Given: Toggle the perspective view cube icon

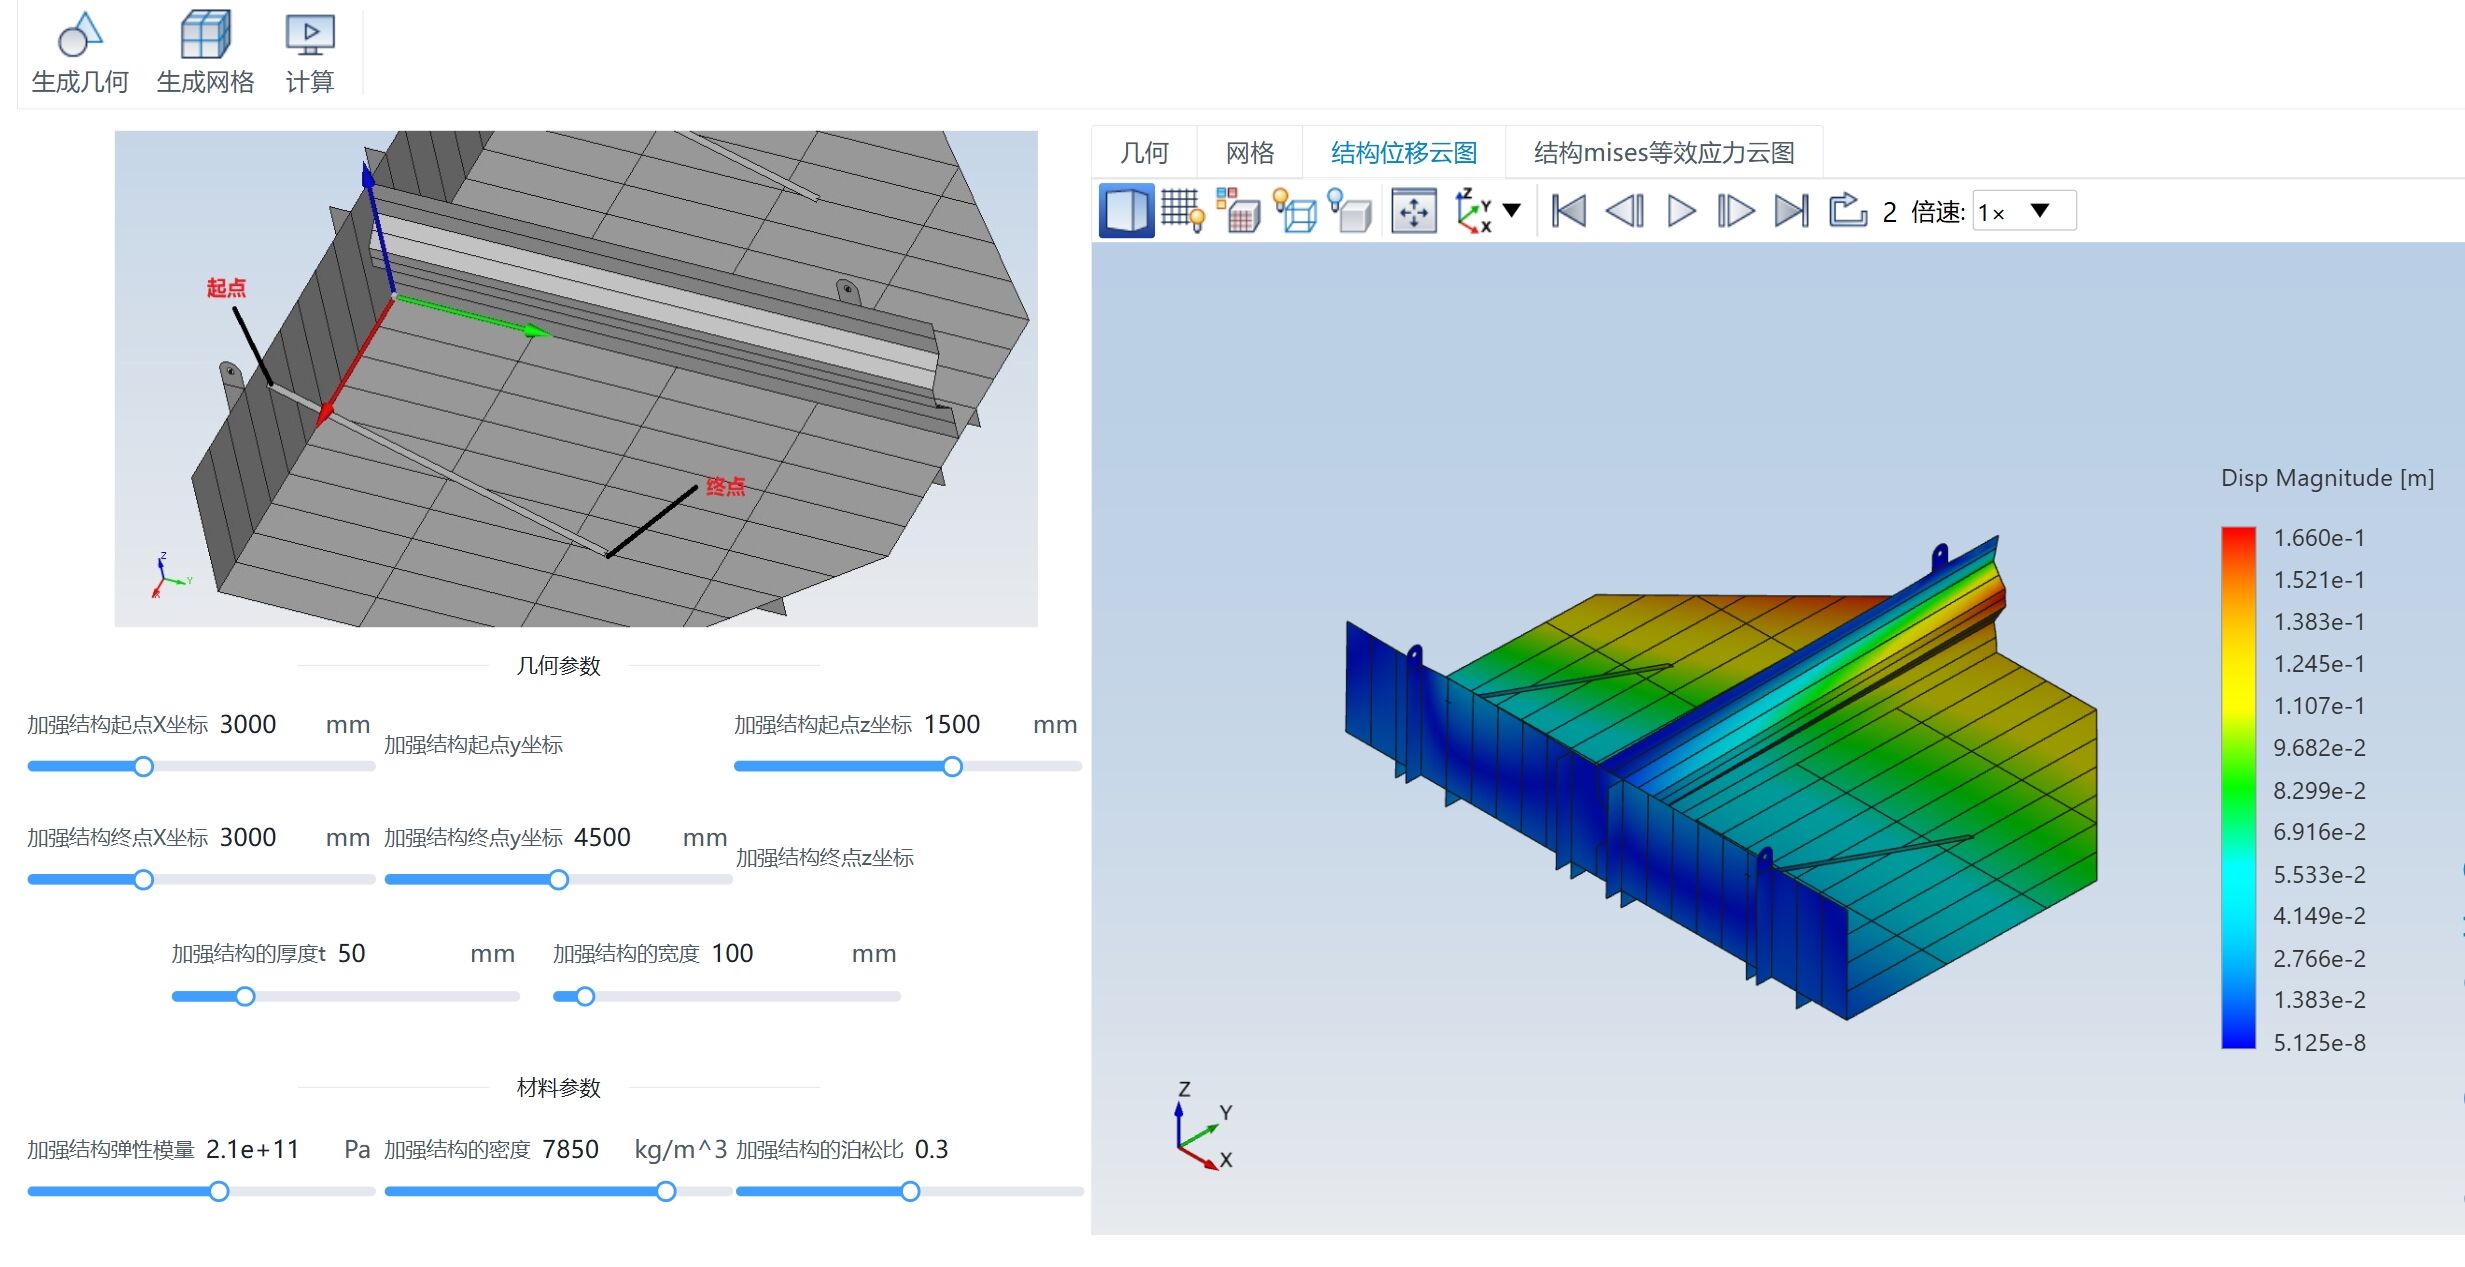Looking at the screenshot, I should tap(1126, 211).
